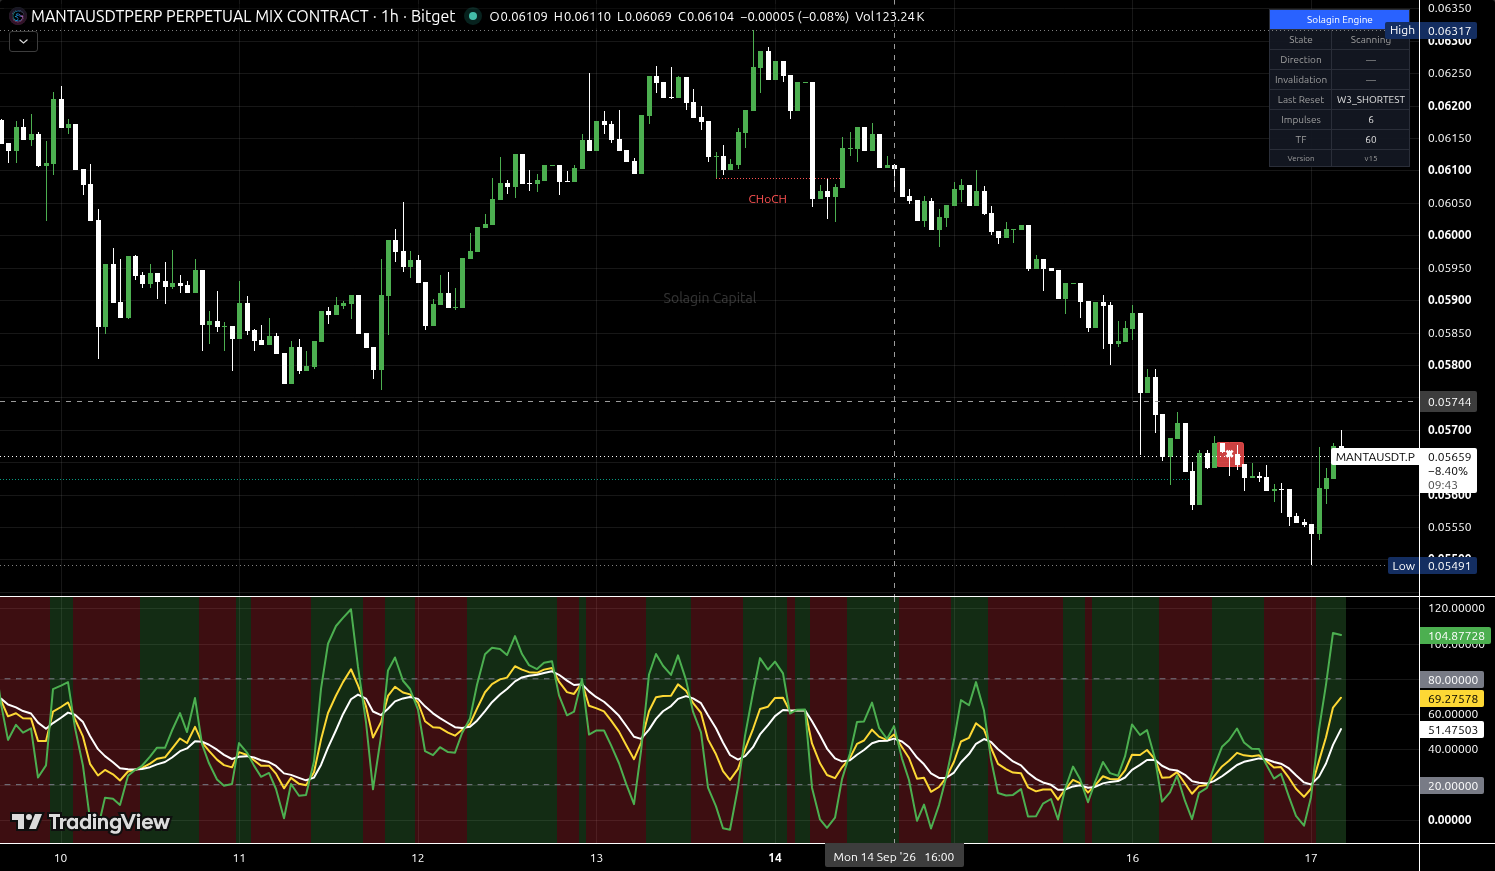The width and height of the screenshot is (1495, 871).
Task: Click the TF value 60 cell
Action: click(x=1370, y=140)
